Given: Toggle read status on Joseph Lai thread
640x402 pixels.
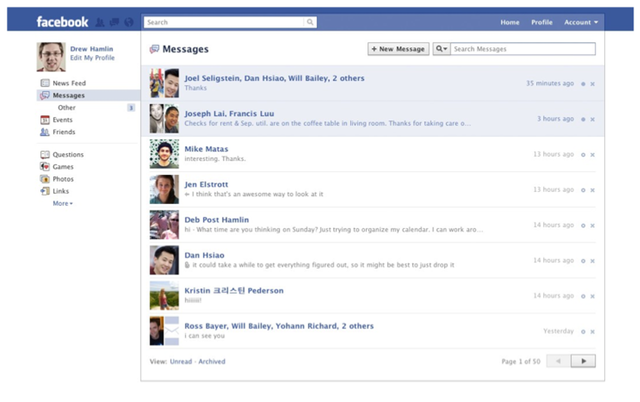Looking at the screenshot, I should (583, 120).
